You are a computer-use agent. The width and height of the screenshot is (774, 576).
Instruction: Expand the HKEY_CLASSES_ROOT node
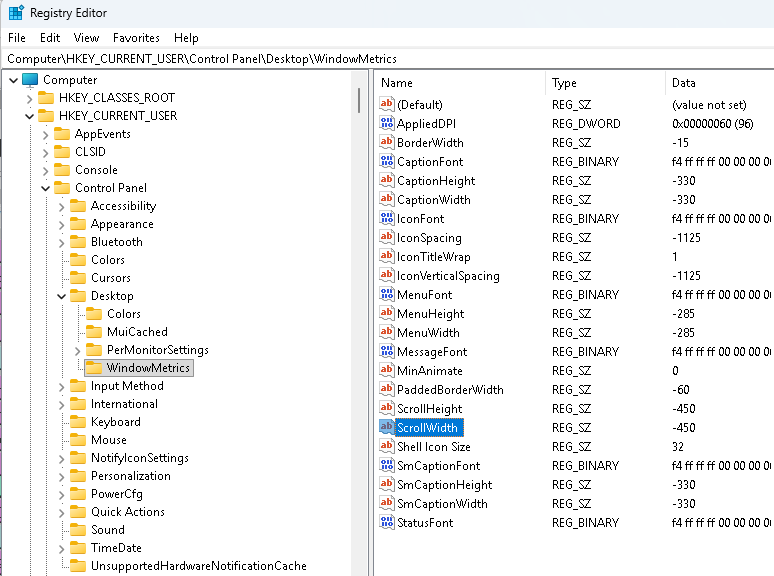30,98
